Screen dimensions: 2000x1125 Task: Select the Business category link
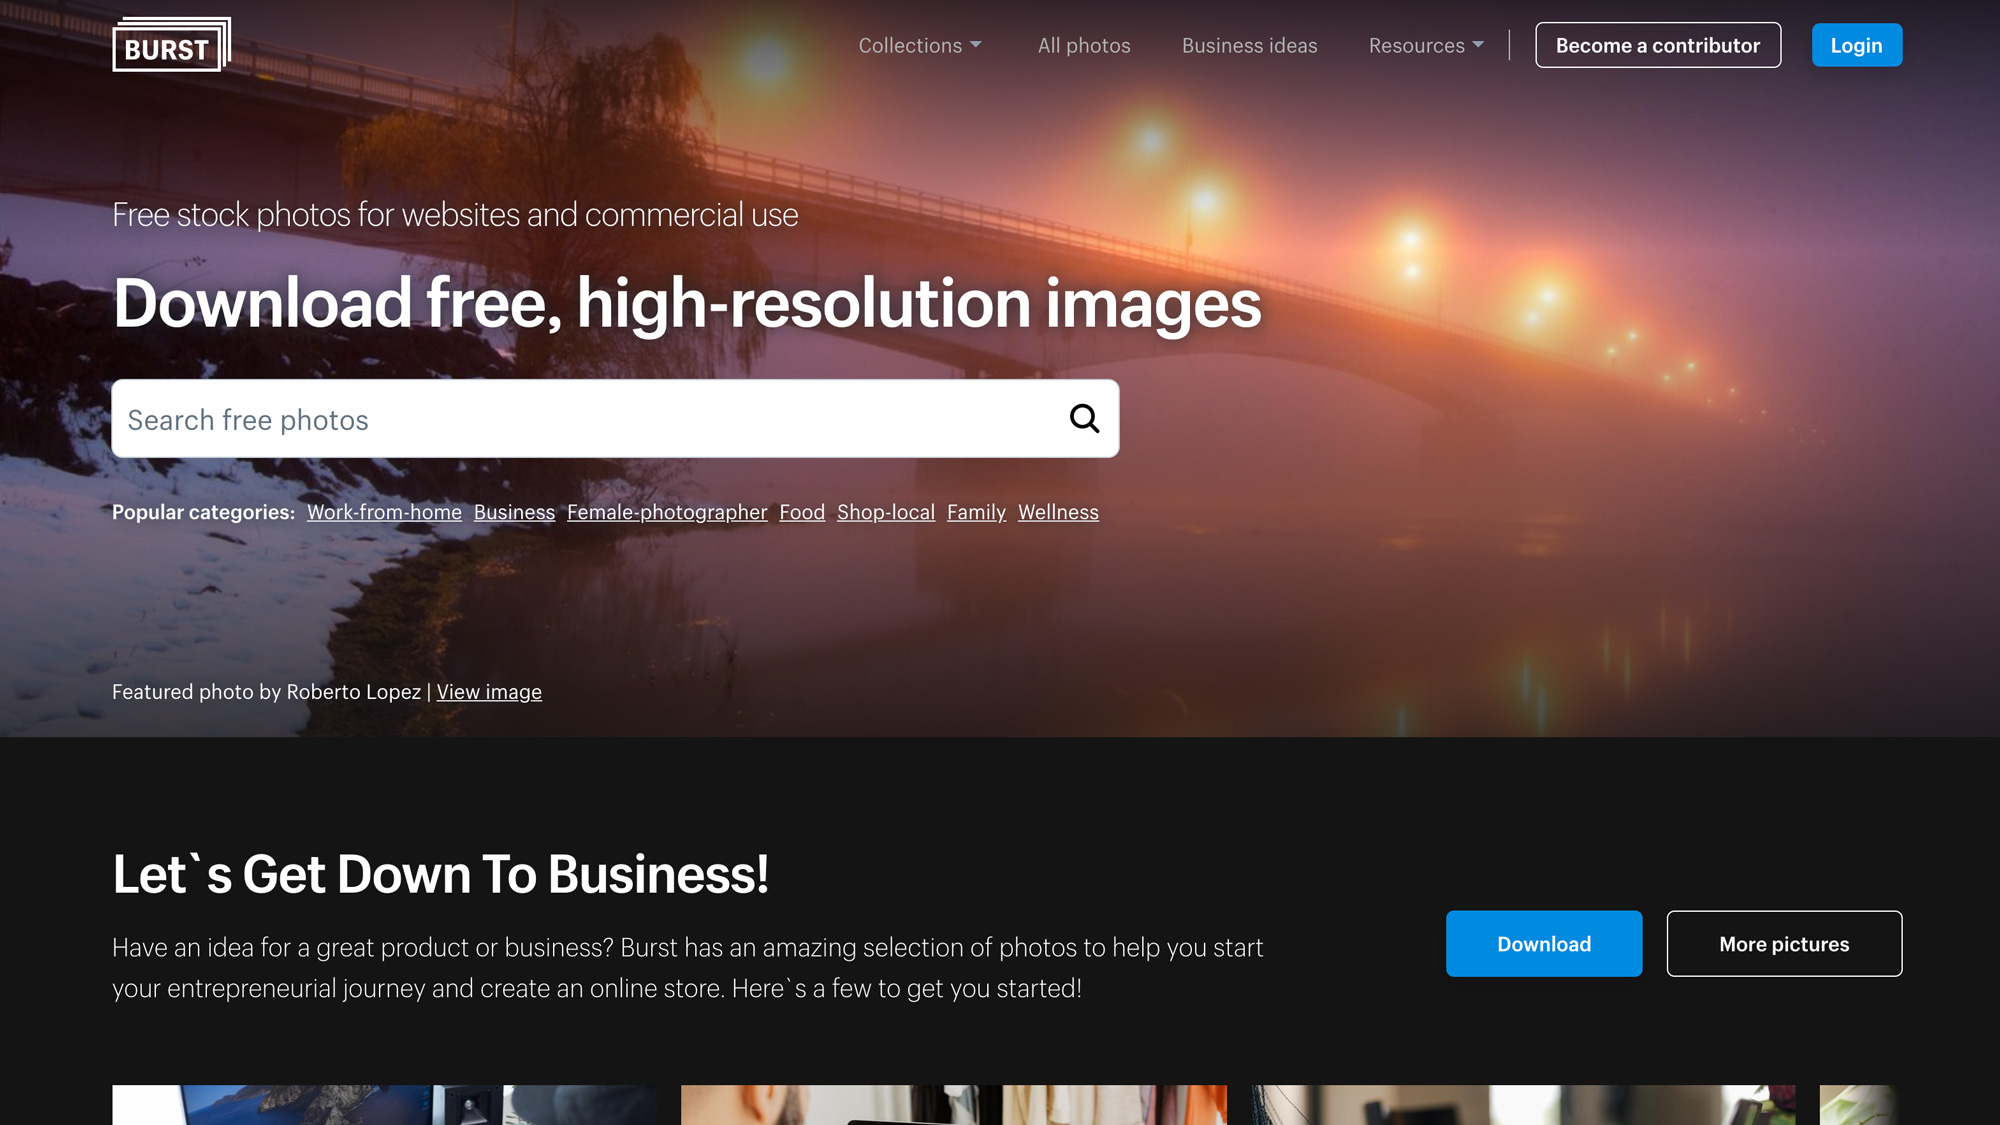click(514, 512)
